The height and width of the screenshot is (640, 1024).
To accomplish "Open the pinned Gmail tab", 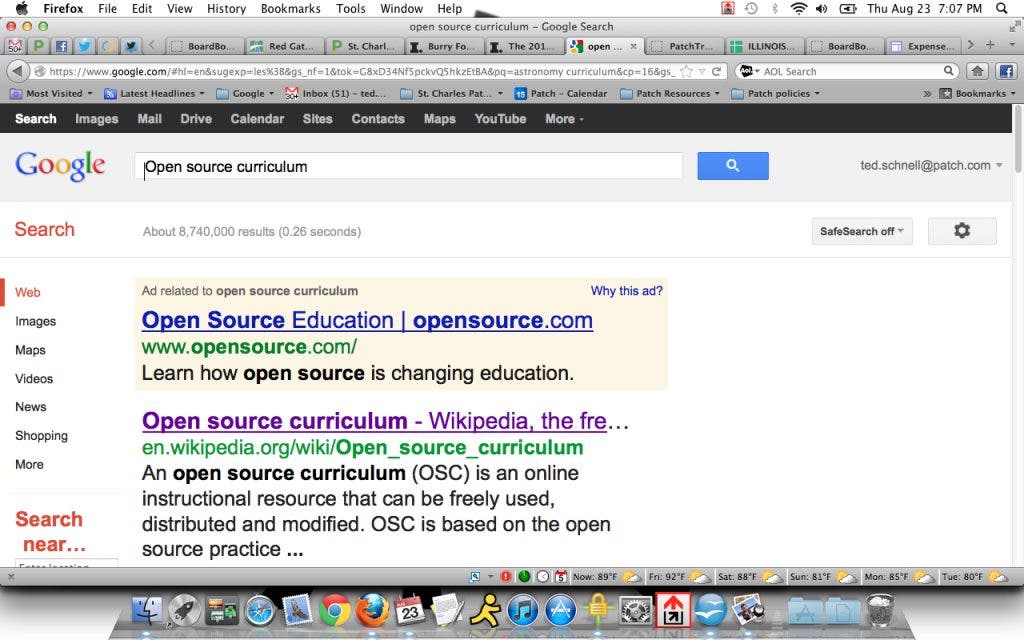I will click(x=14, y=46).
